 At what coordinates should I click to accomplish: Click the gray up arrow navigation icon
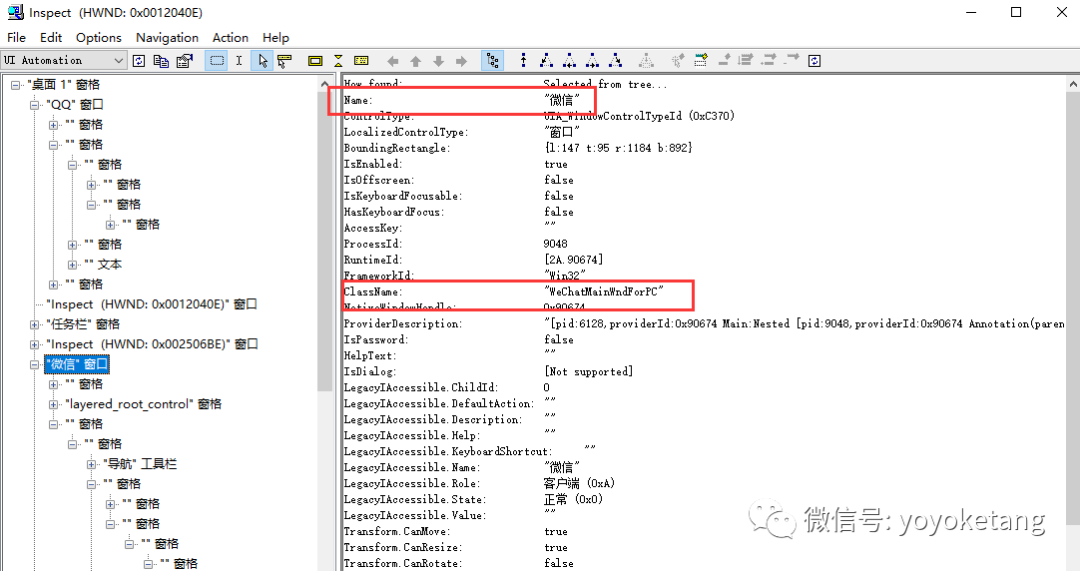[x=415, y=61]
